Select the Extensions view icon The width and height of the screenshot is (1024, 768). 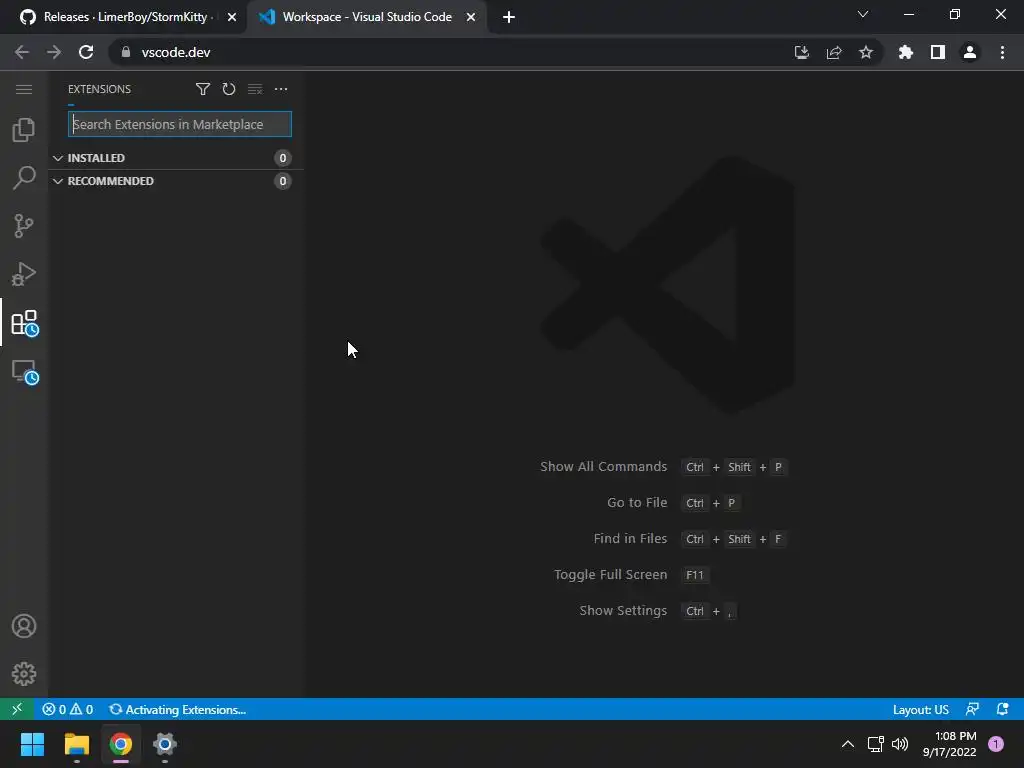pos(25,323)
